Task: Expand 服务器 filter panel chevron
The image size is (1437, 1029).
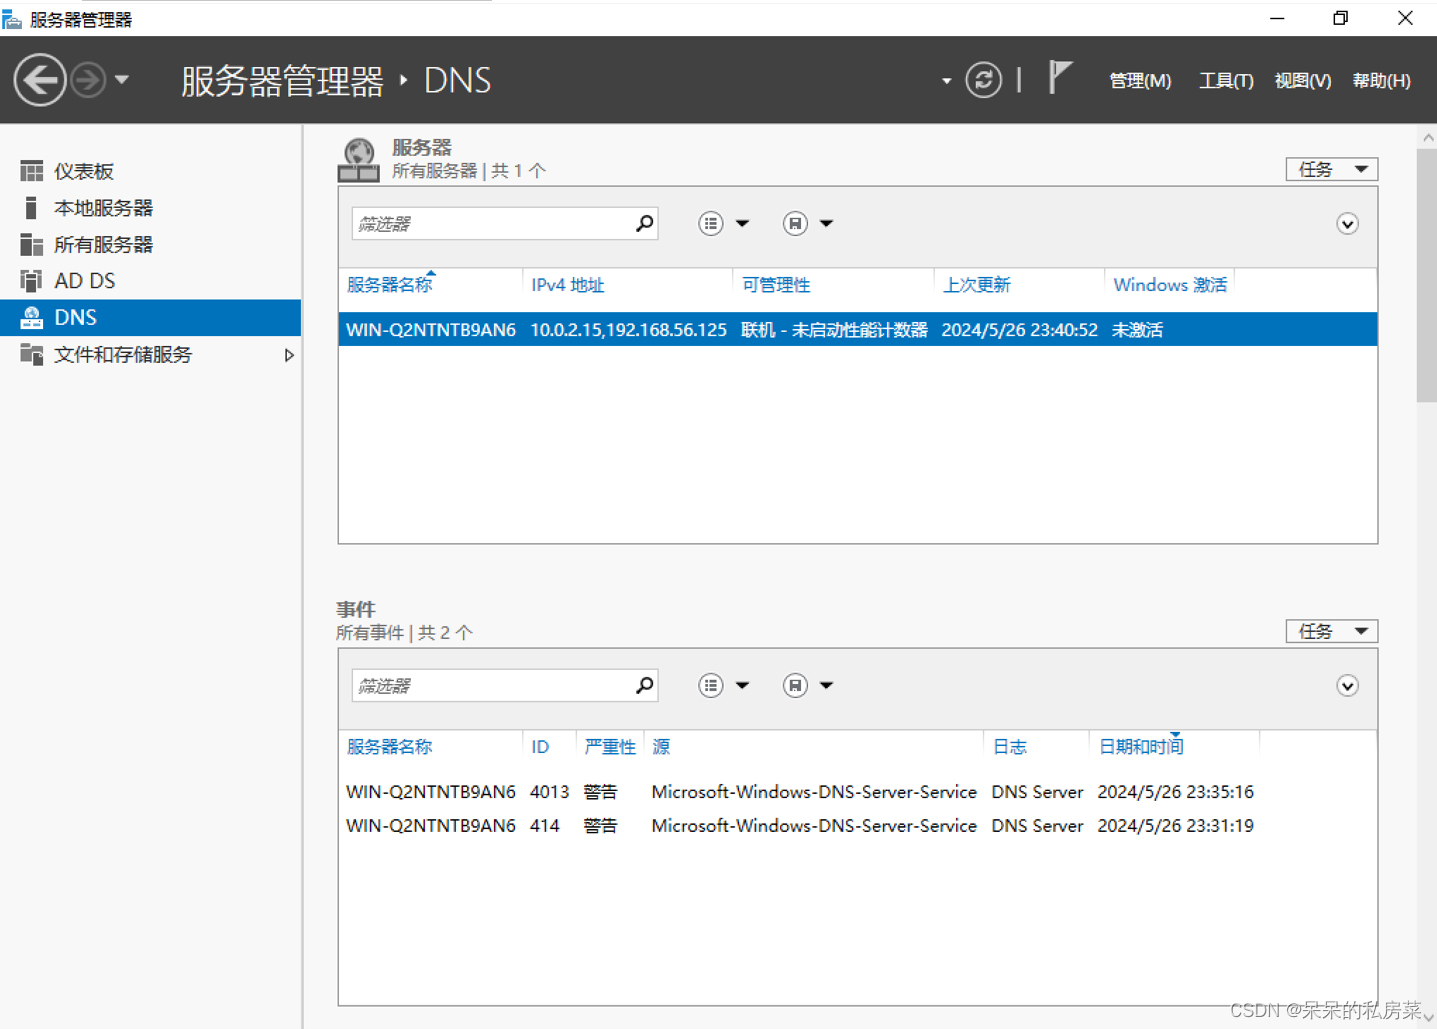Action: coord(1347,224)
